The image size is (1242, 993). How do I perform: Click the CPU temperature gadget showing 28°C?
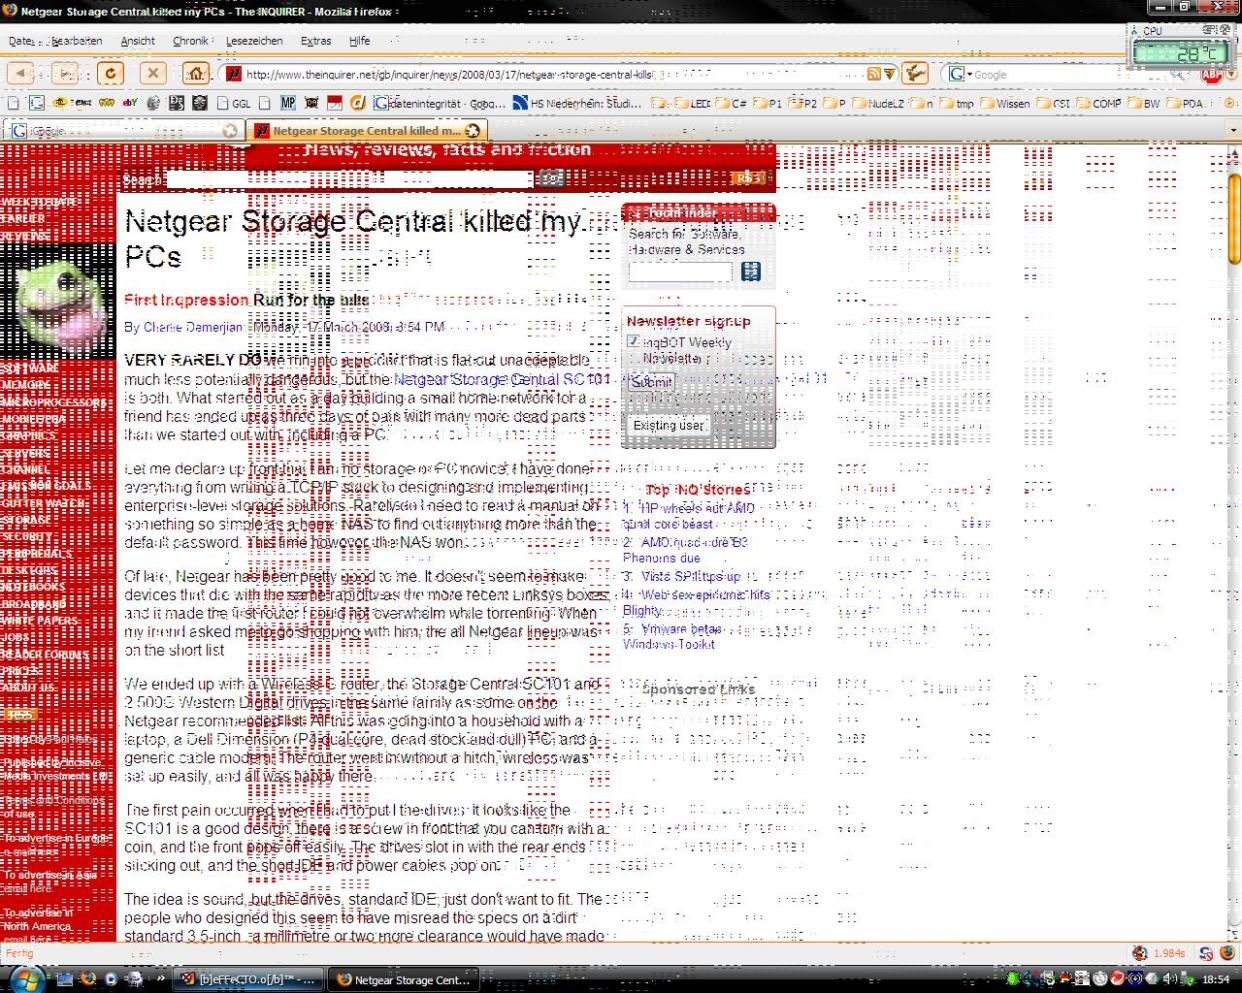coord(1182,47)
